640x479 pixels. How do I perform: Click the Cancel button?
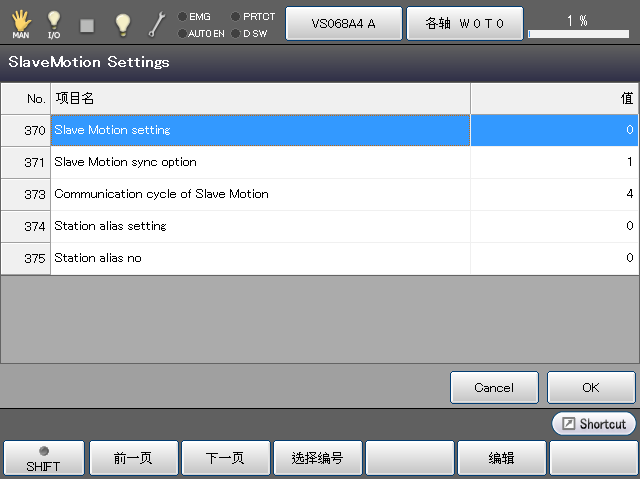coord(494,387)
